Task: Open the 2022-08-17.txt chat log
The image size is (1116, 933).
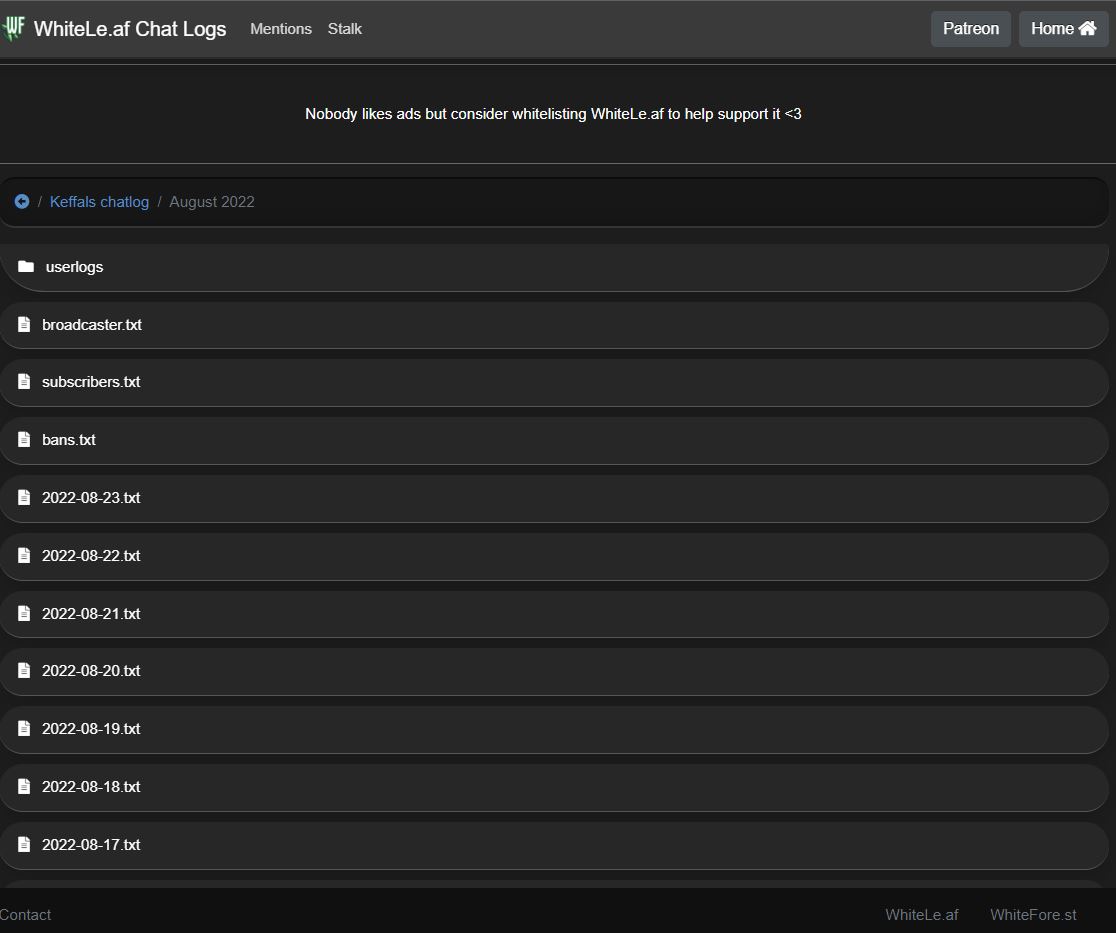Action: coord(554,845)
